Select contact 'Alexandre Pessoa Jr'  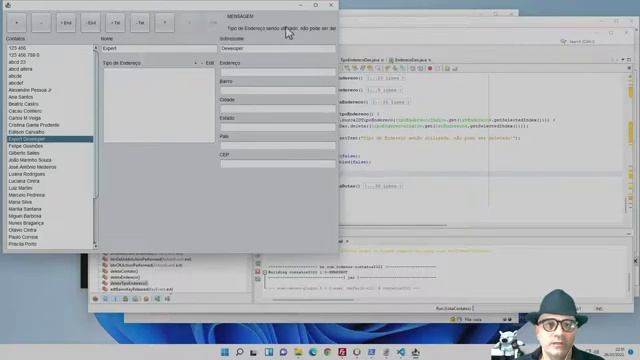click(x=50, y=90)
